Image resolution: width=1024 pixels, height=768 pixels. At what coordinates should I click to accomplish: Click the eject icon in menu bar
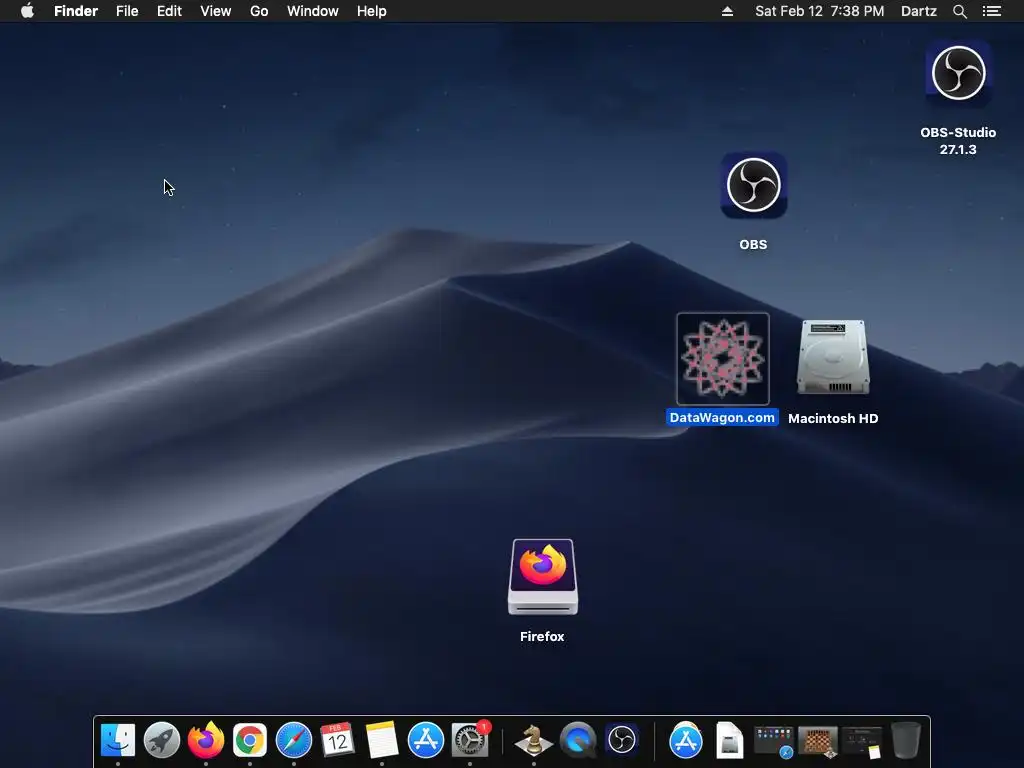(728, 11)
